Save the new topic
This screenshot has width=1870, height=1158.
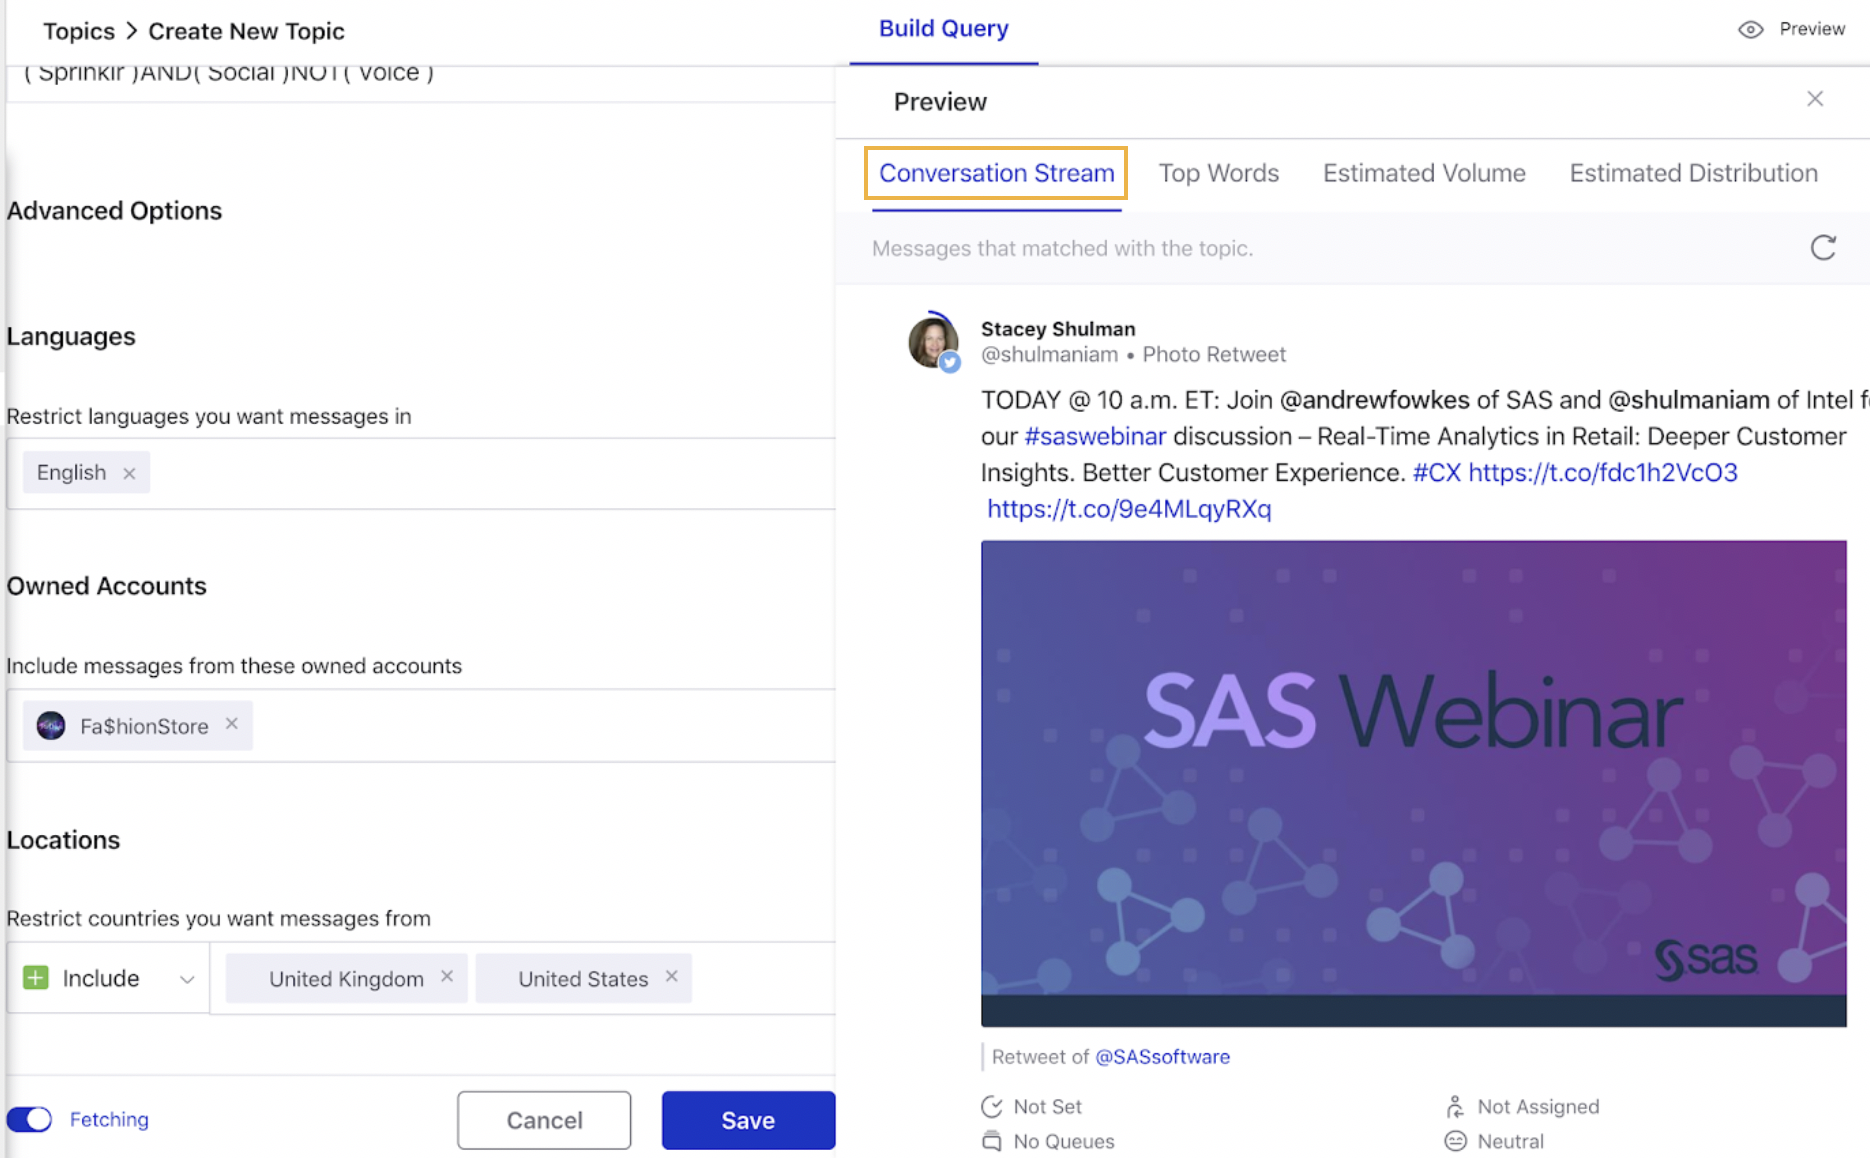tap(748, 1120)
